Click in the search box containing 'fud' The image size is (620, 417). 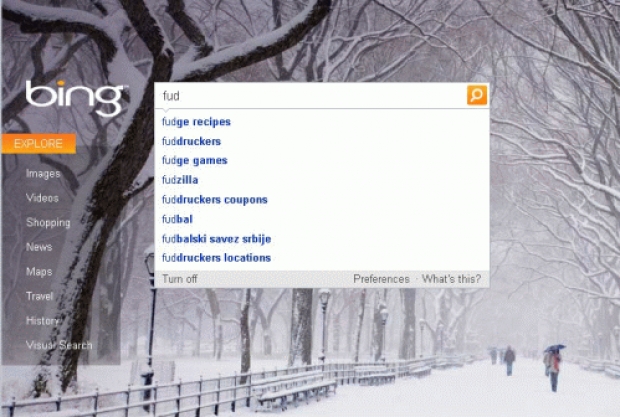point(310,95)
